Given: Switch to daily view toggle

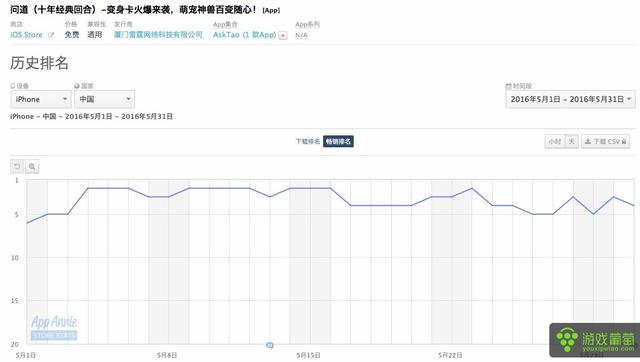Looking at the screenshot, I should tap(571, 141).
